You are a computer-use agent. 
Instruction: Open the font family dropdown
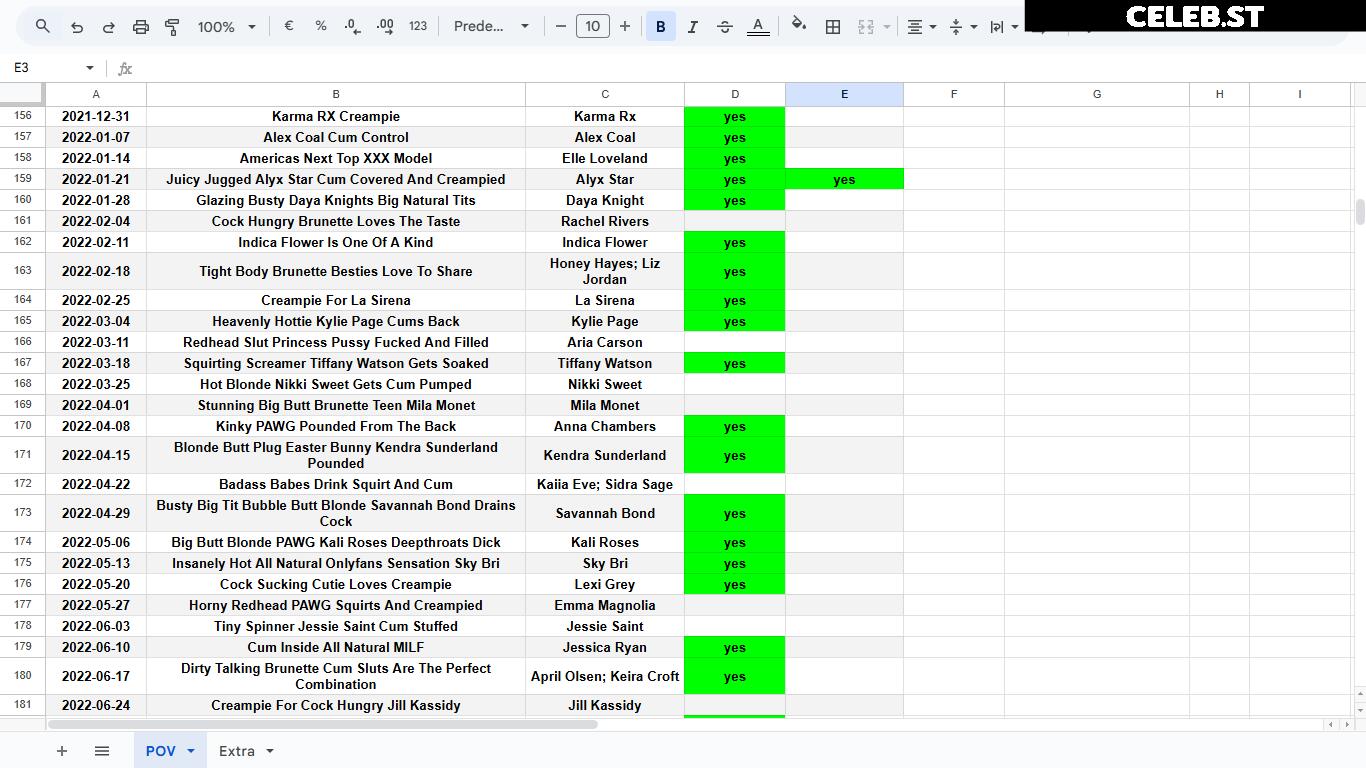(491, 27)
